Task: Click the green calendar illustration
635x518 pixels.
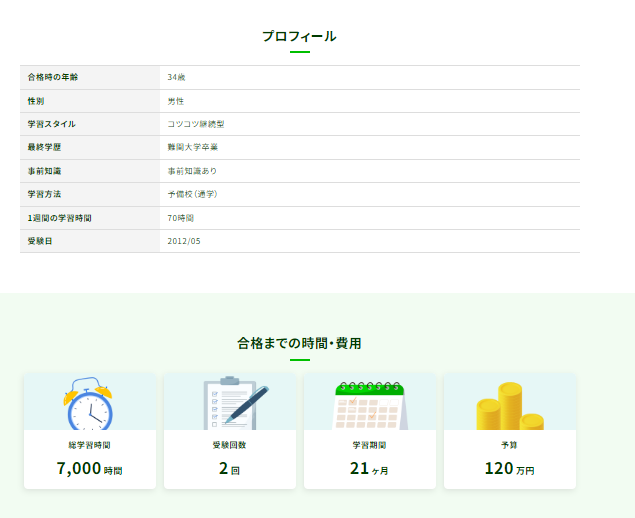Action: (370, 405)
